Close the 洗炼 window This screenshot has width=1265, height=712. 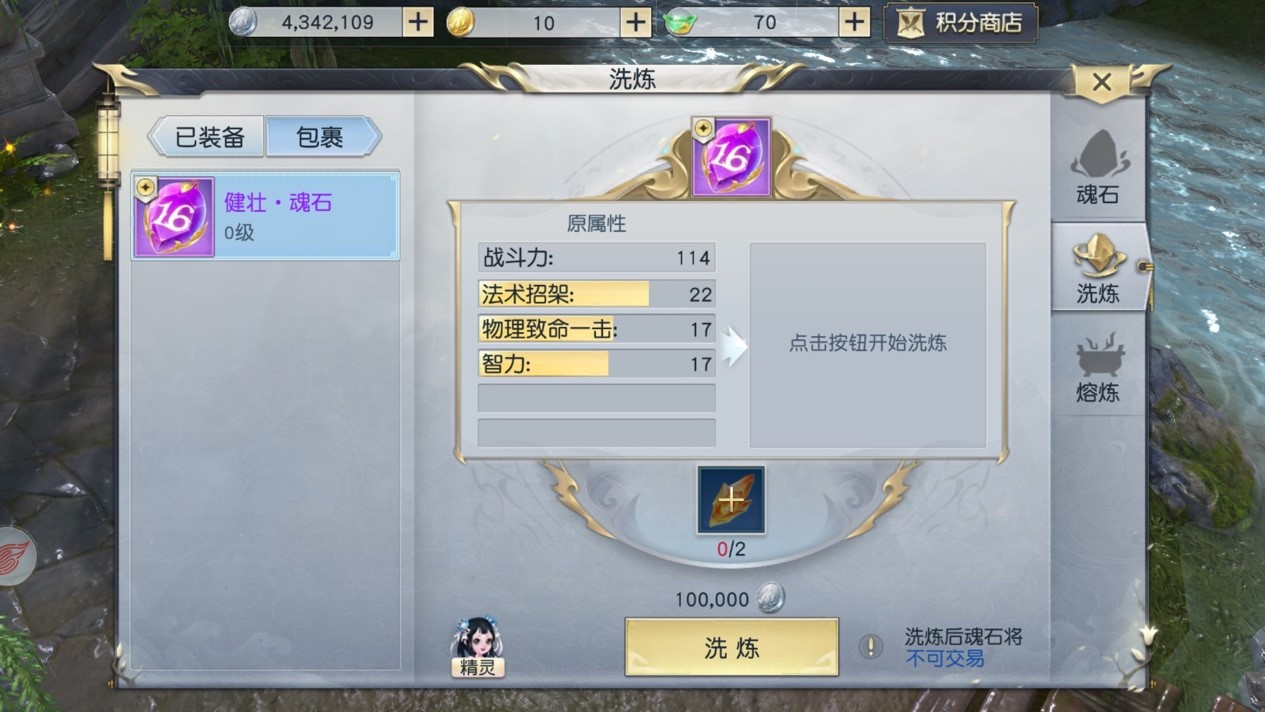(x=1101, y=82)
